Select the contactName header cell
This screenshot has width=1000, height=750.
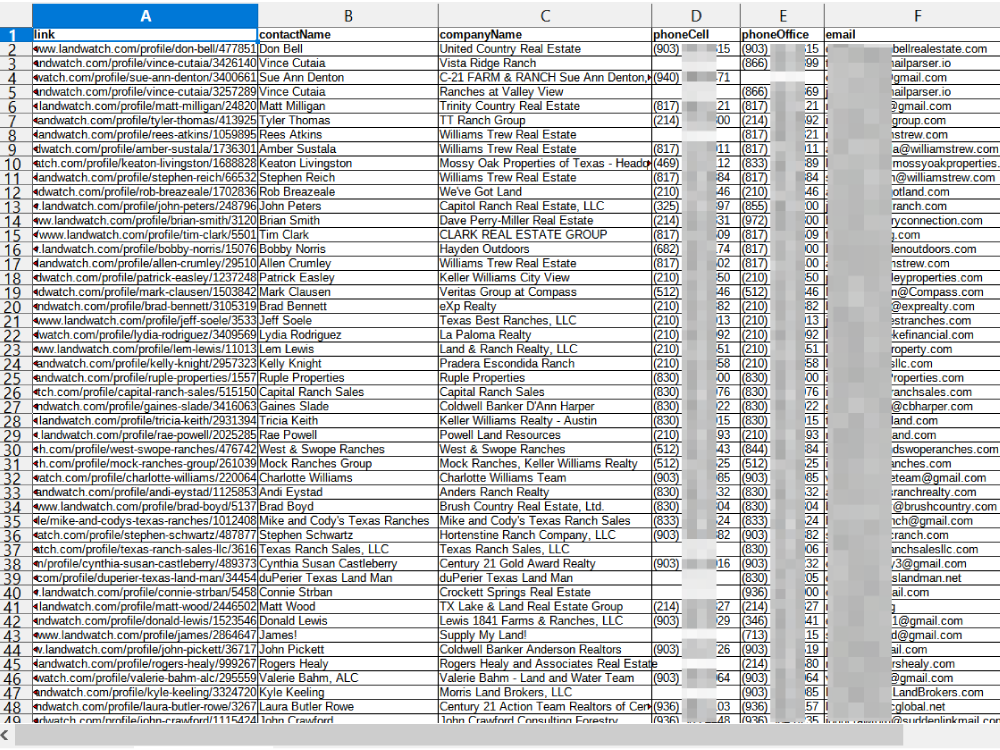click(347, 34)
